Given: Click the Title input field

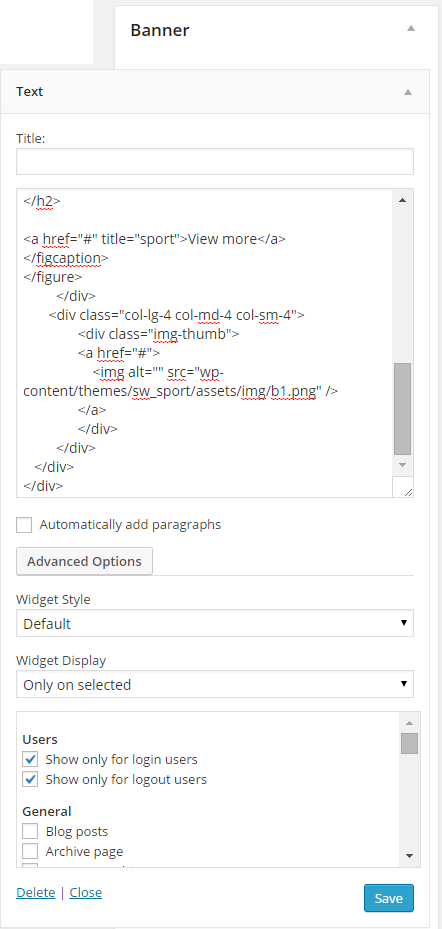Looking at the screenshot, I should tap(214, 162).
